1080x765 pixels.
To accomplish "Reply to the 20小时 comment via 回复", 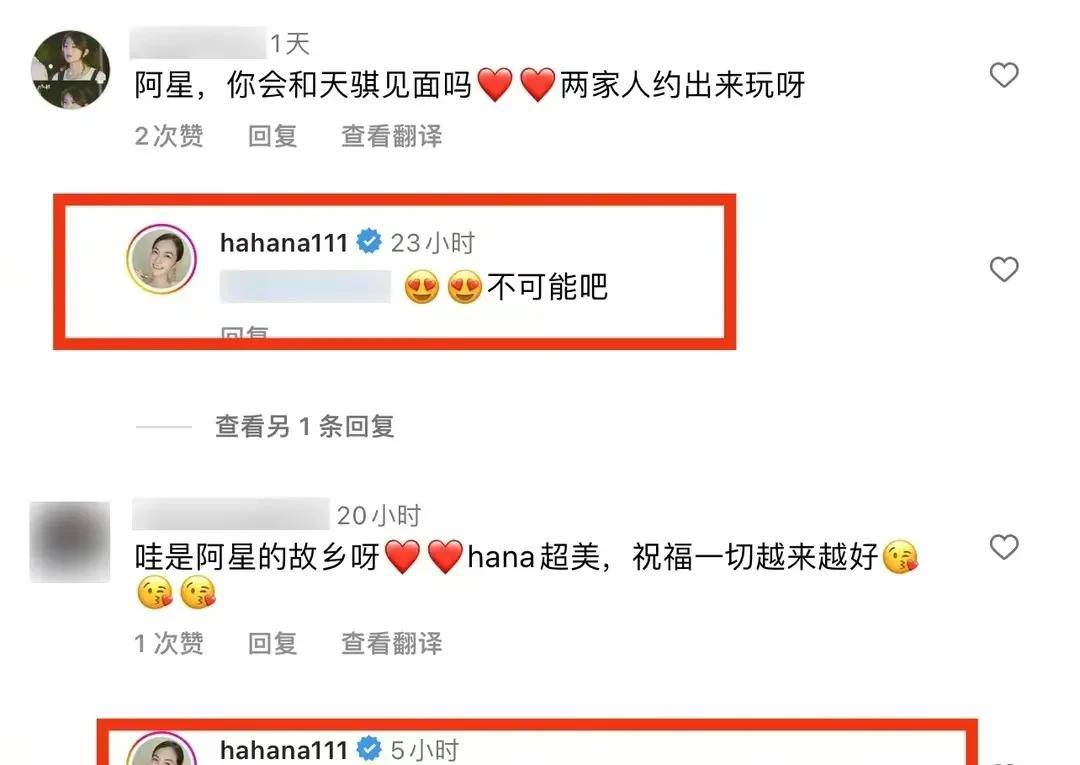I will (x=273, y=643).
